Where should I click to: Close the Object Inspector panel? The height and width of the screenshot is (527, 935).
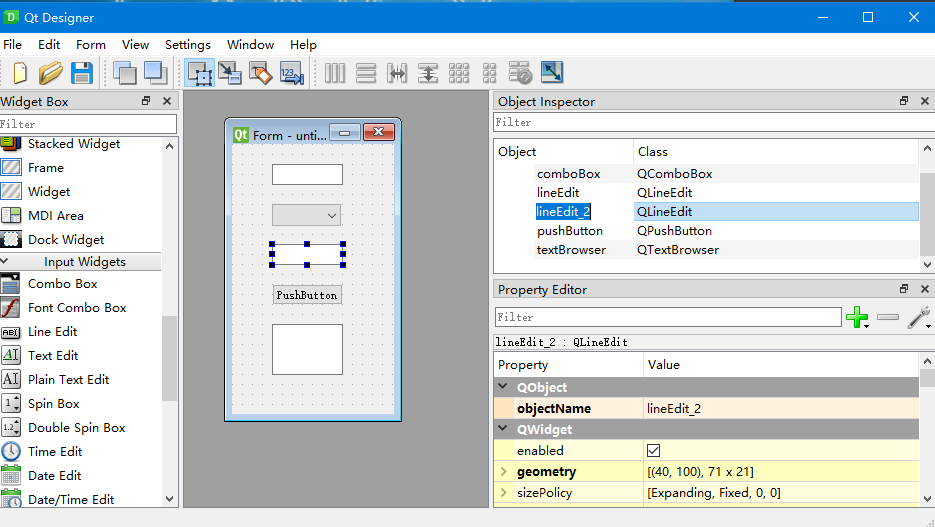[925, 101]
